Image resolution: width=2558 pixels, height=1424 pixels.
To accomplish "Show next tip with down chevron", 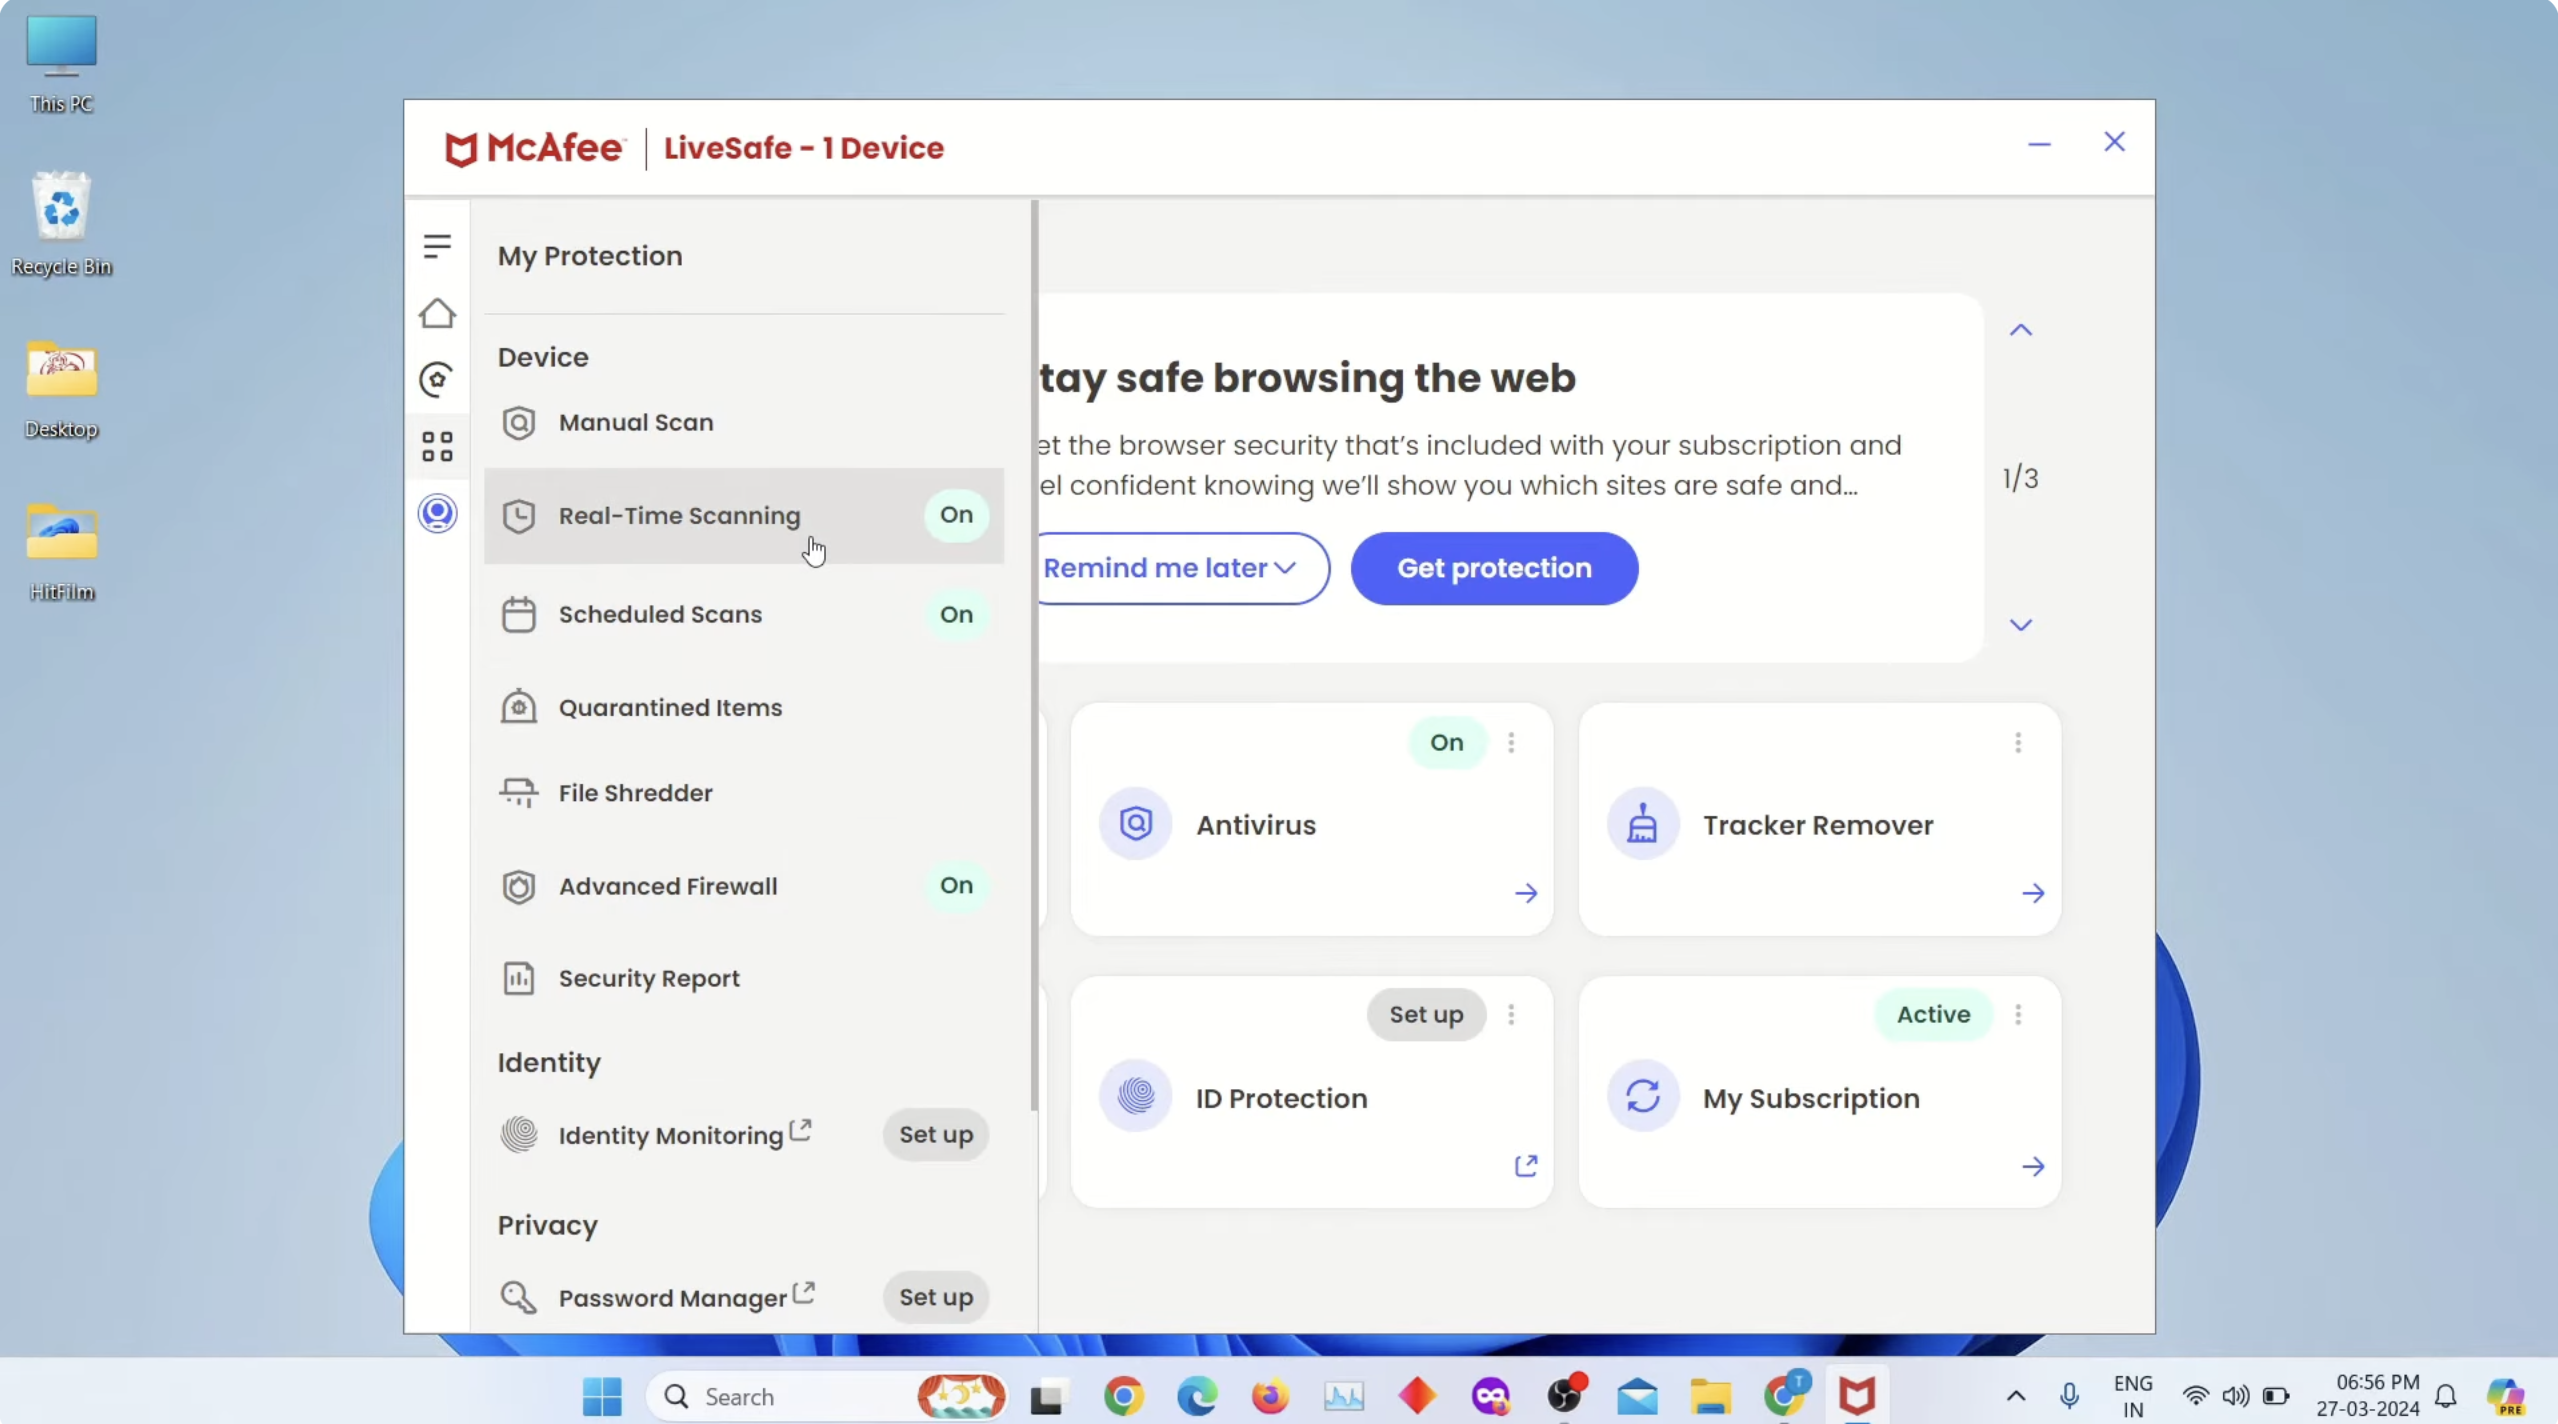I will tap(2020, 625).
